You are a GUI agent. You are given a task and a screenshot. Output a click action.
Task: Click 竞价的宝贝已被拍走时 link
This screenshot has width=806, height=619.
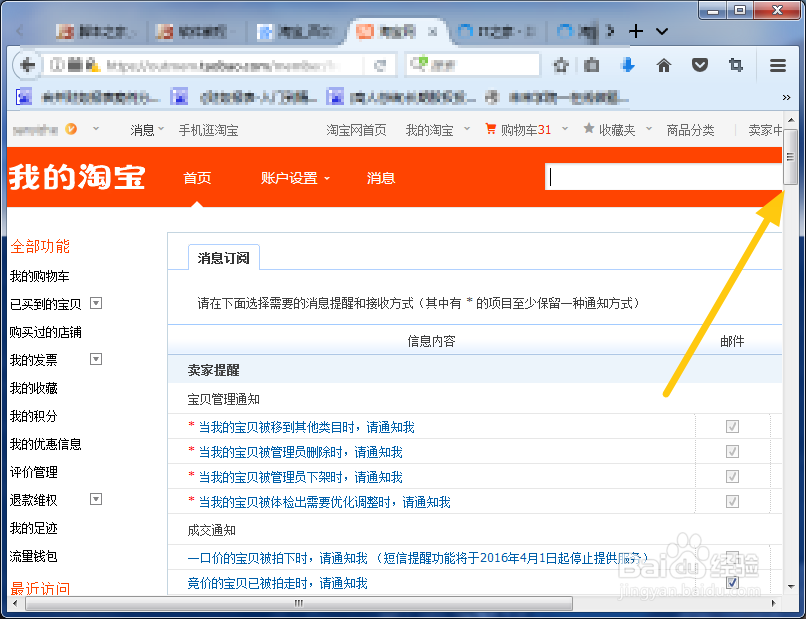(278, 583)
